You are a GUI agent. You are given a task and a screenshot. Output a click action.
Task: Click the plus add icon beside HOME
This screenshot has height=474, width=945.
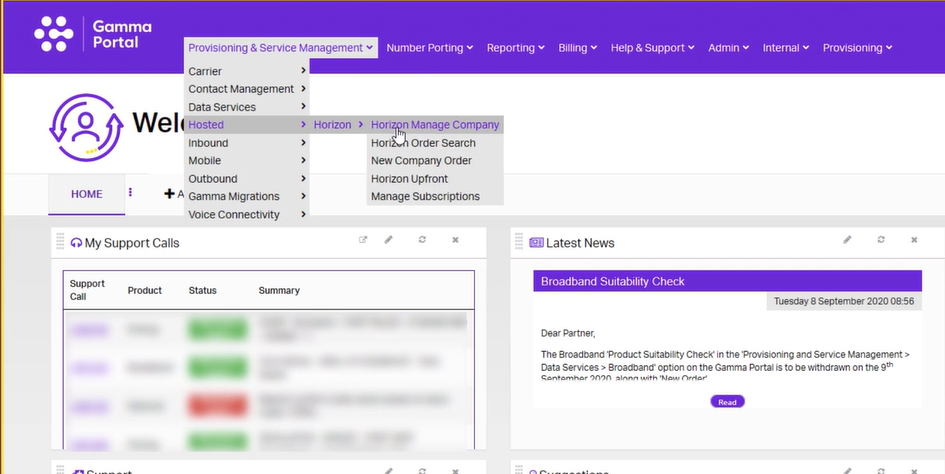tap(169, 194)
